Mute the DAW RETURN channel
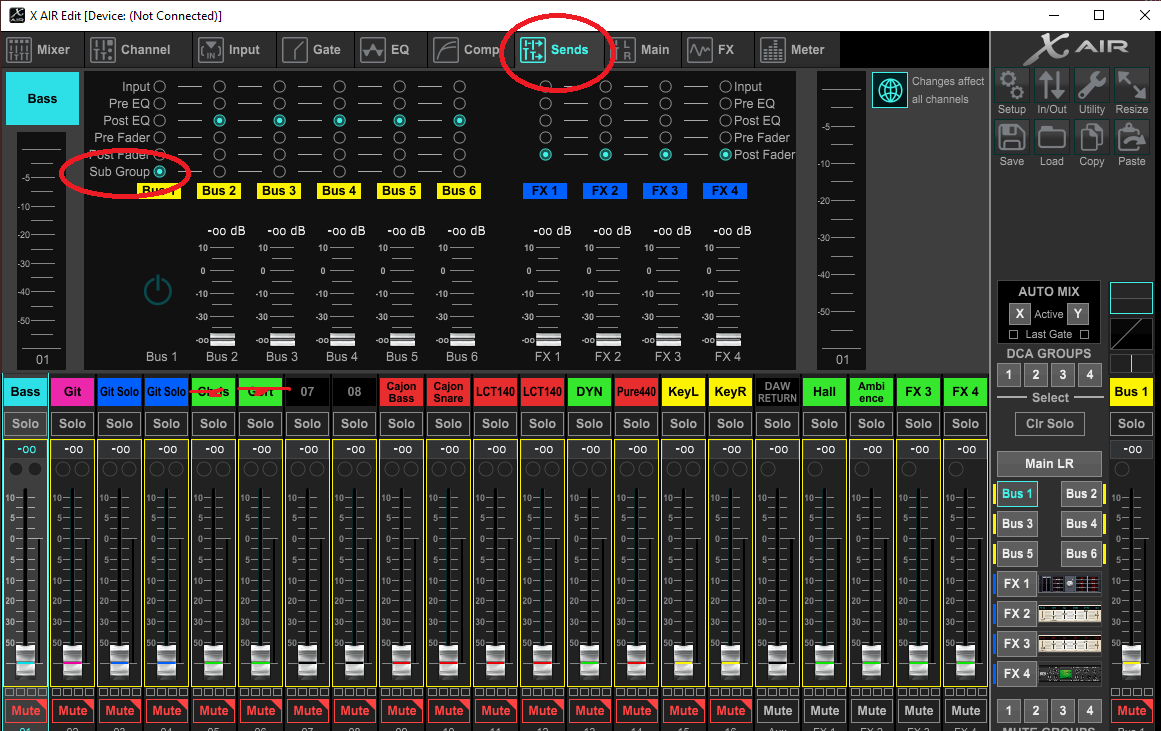The width and height of the screenshot is (1161, 731). (x=777, y=711)
